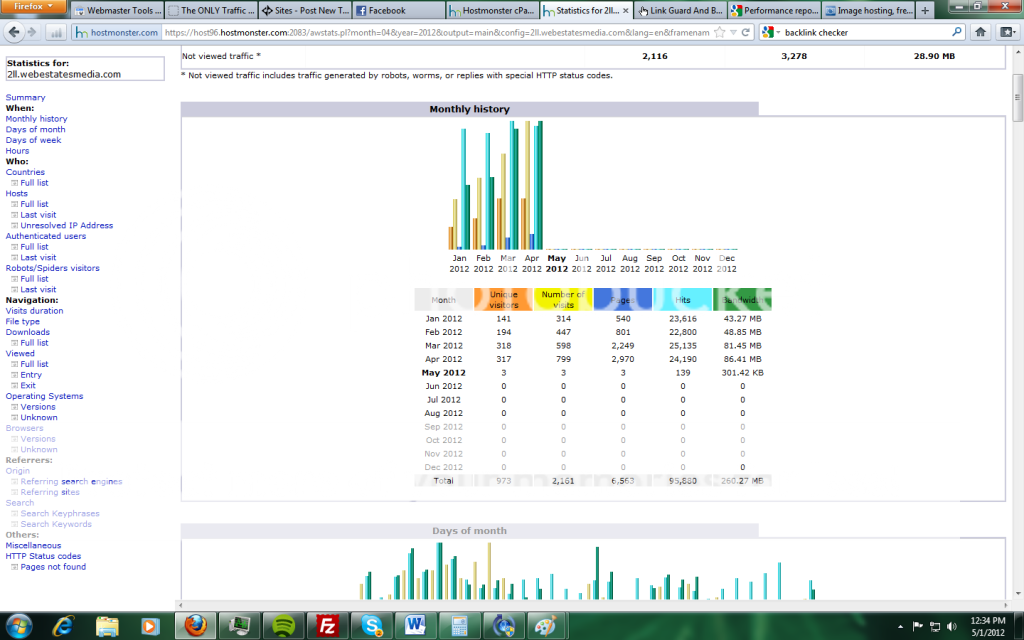Open the Operating Systems link

44,396
